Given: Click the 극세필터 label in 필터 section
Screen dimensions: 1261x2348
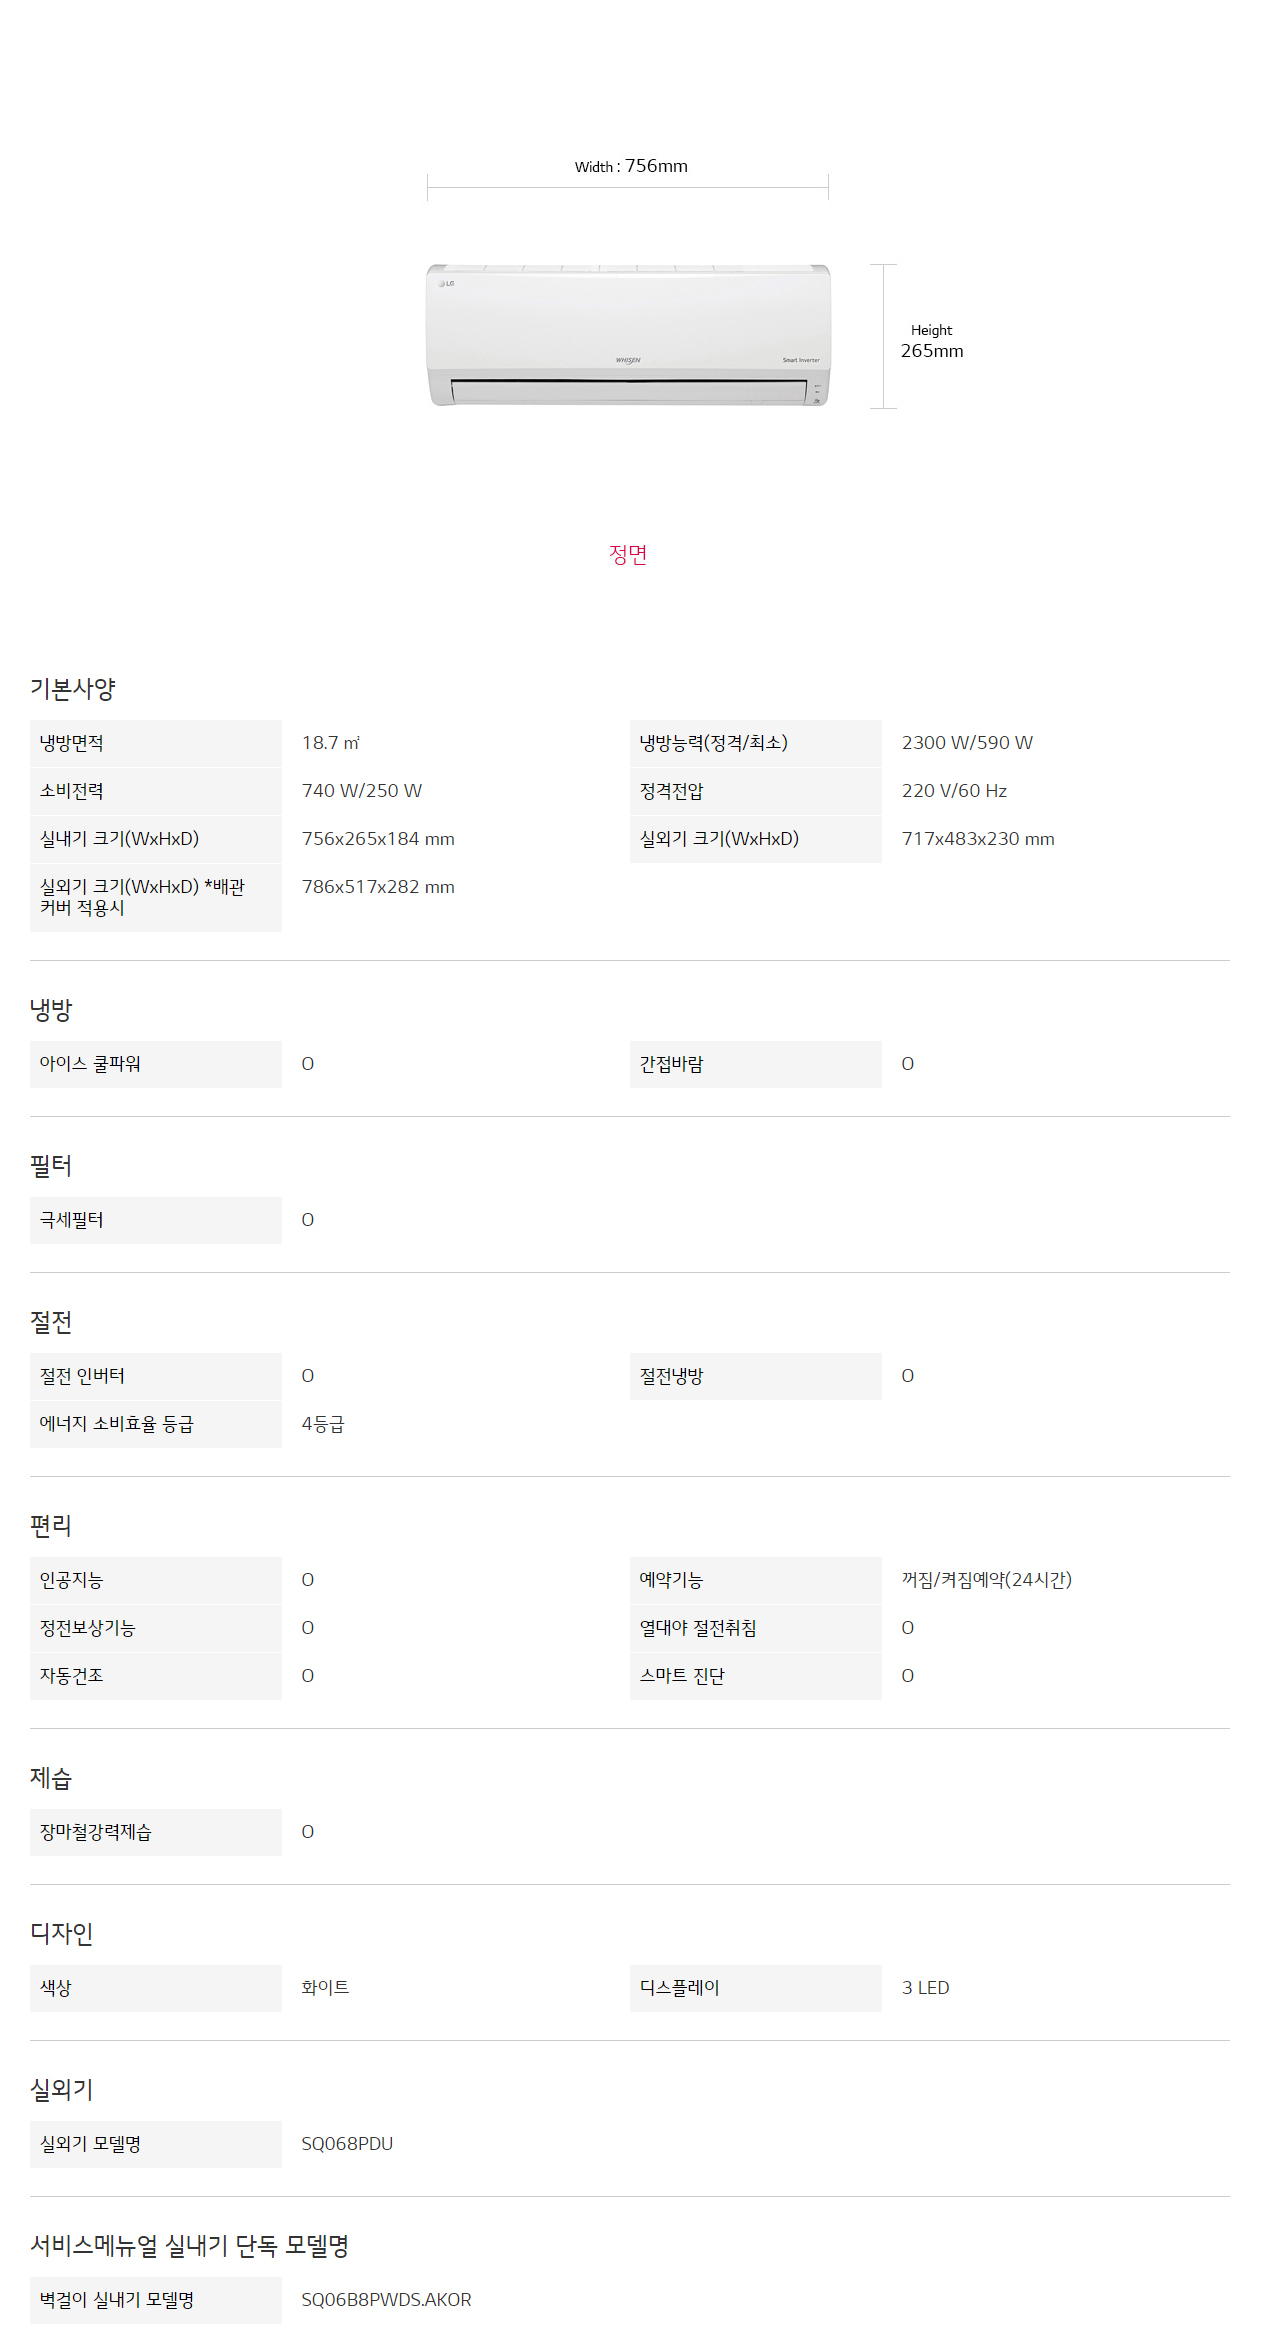Looking at the screenshot, I should [x=72, y=1220].
